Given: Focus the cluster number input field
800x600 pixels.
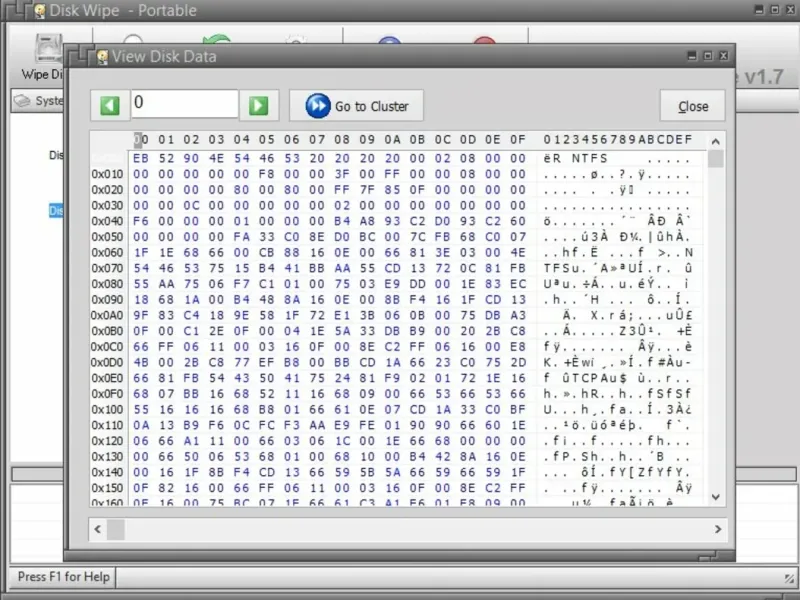Looking at the screenshot, I should point(185,104).
